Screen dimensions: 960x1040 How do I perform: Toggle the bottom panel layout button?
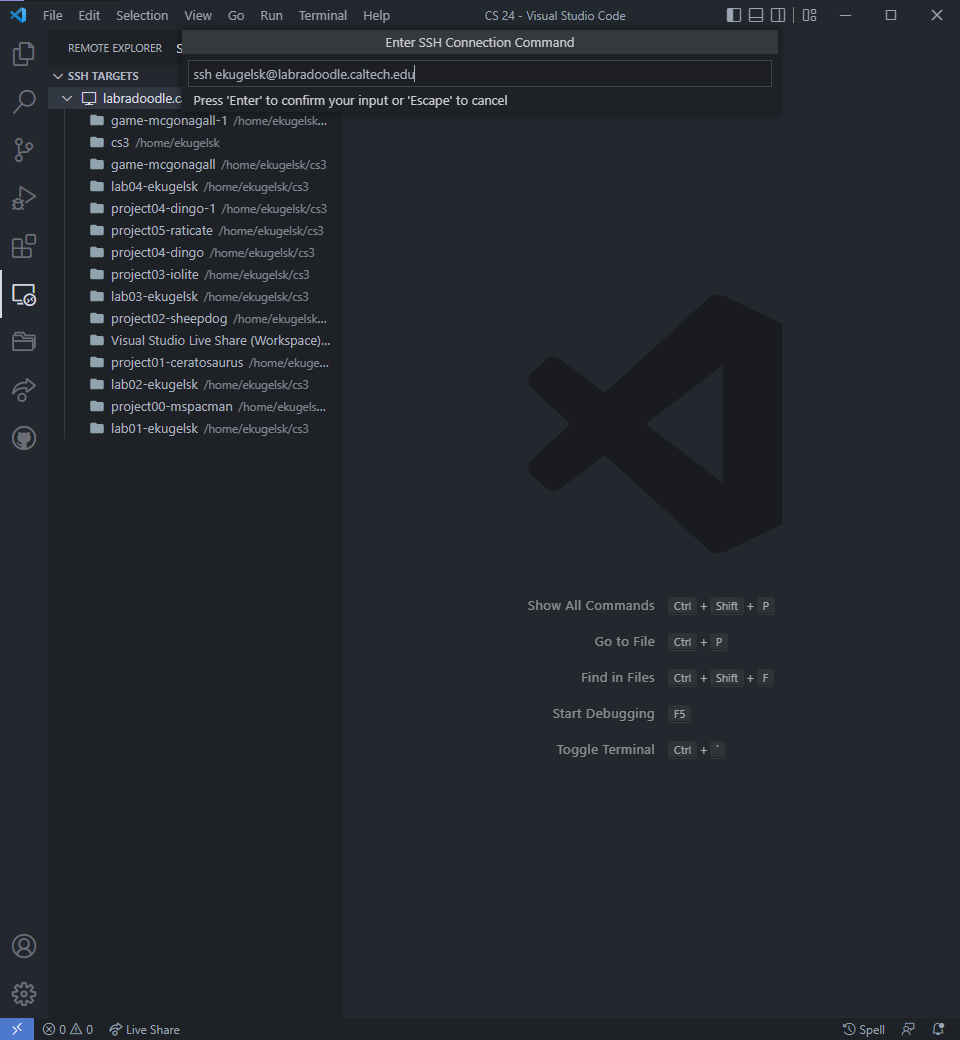[756, 15]
